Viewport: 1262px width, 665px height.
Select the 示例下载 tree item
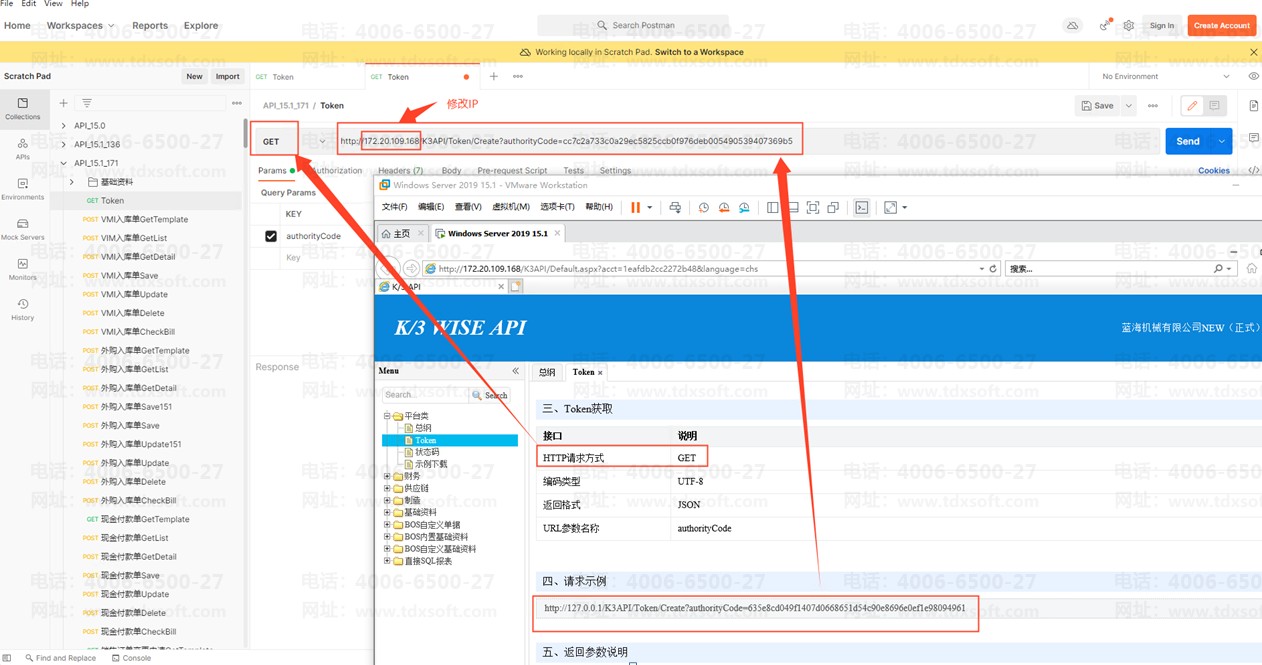pos(431,464)
